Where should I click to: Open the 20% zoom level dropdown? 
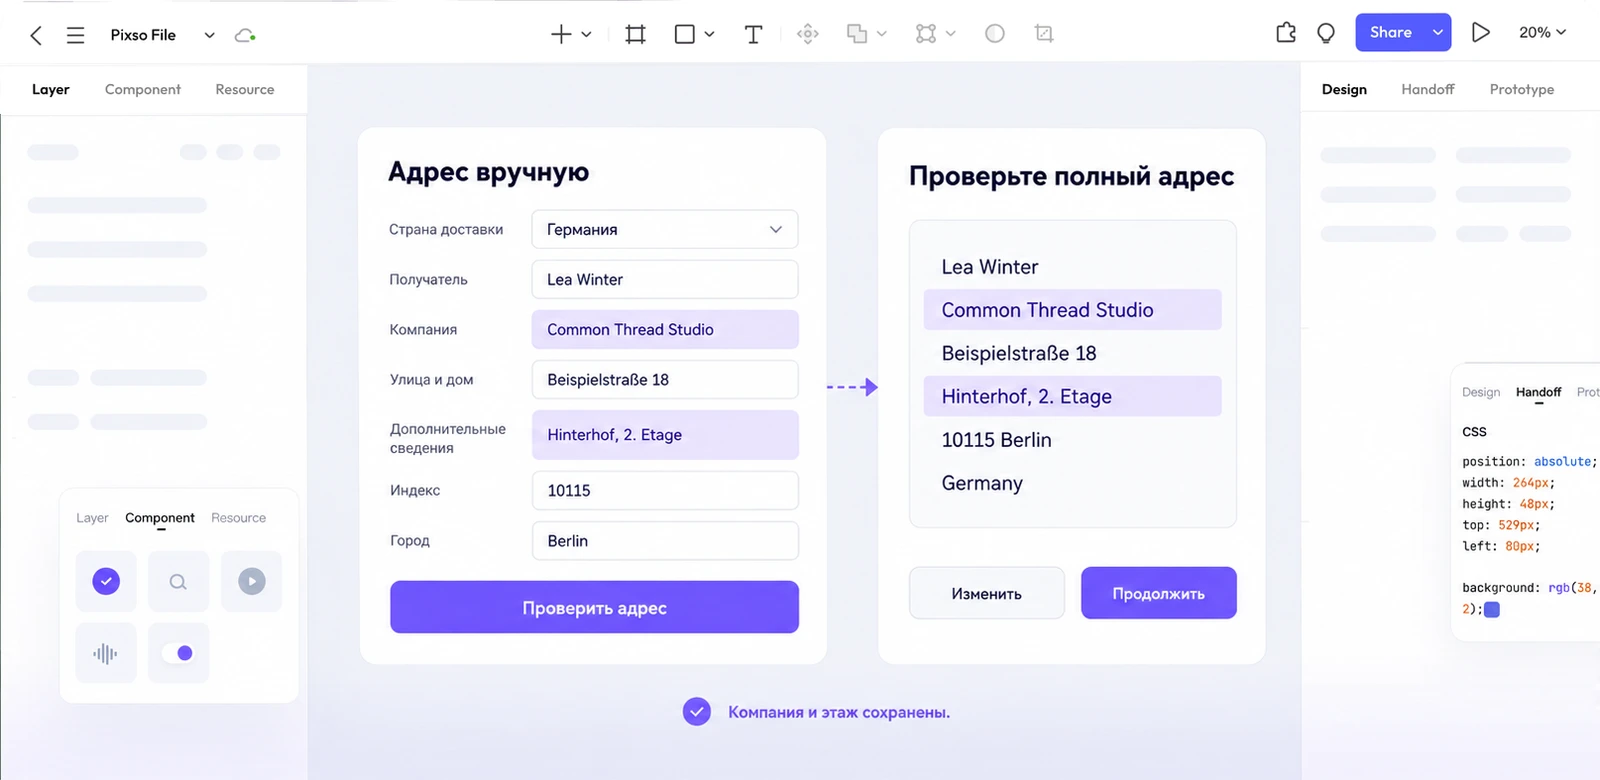click(x=1542, y=33)
